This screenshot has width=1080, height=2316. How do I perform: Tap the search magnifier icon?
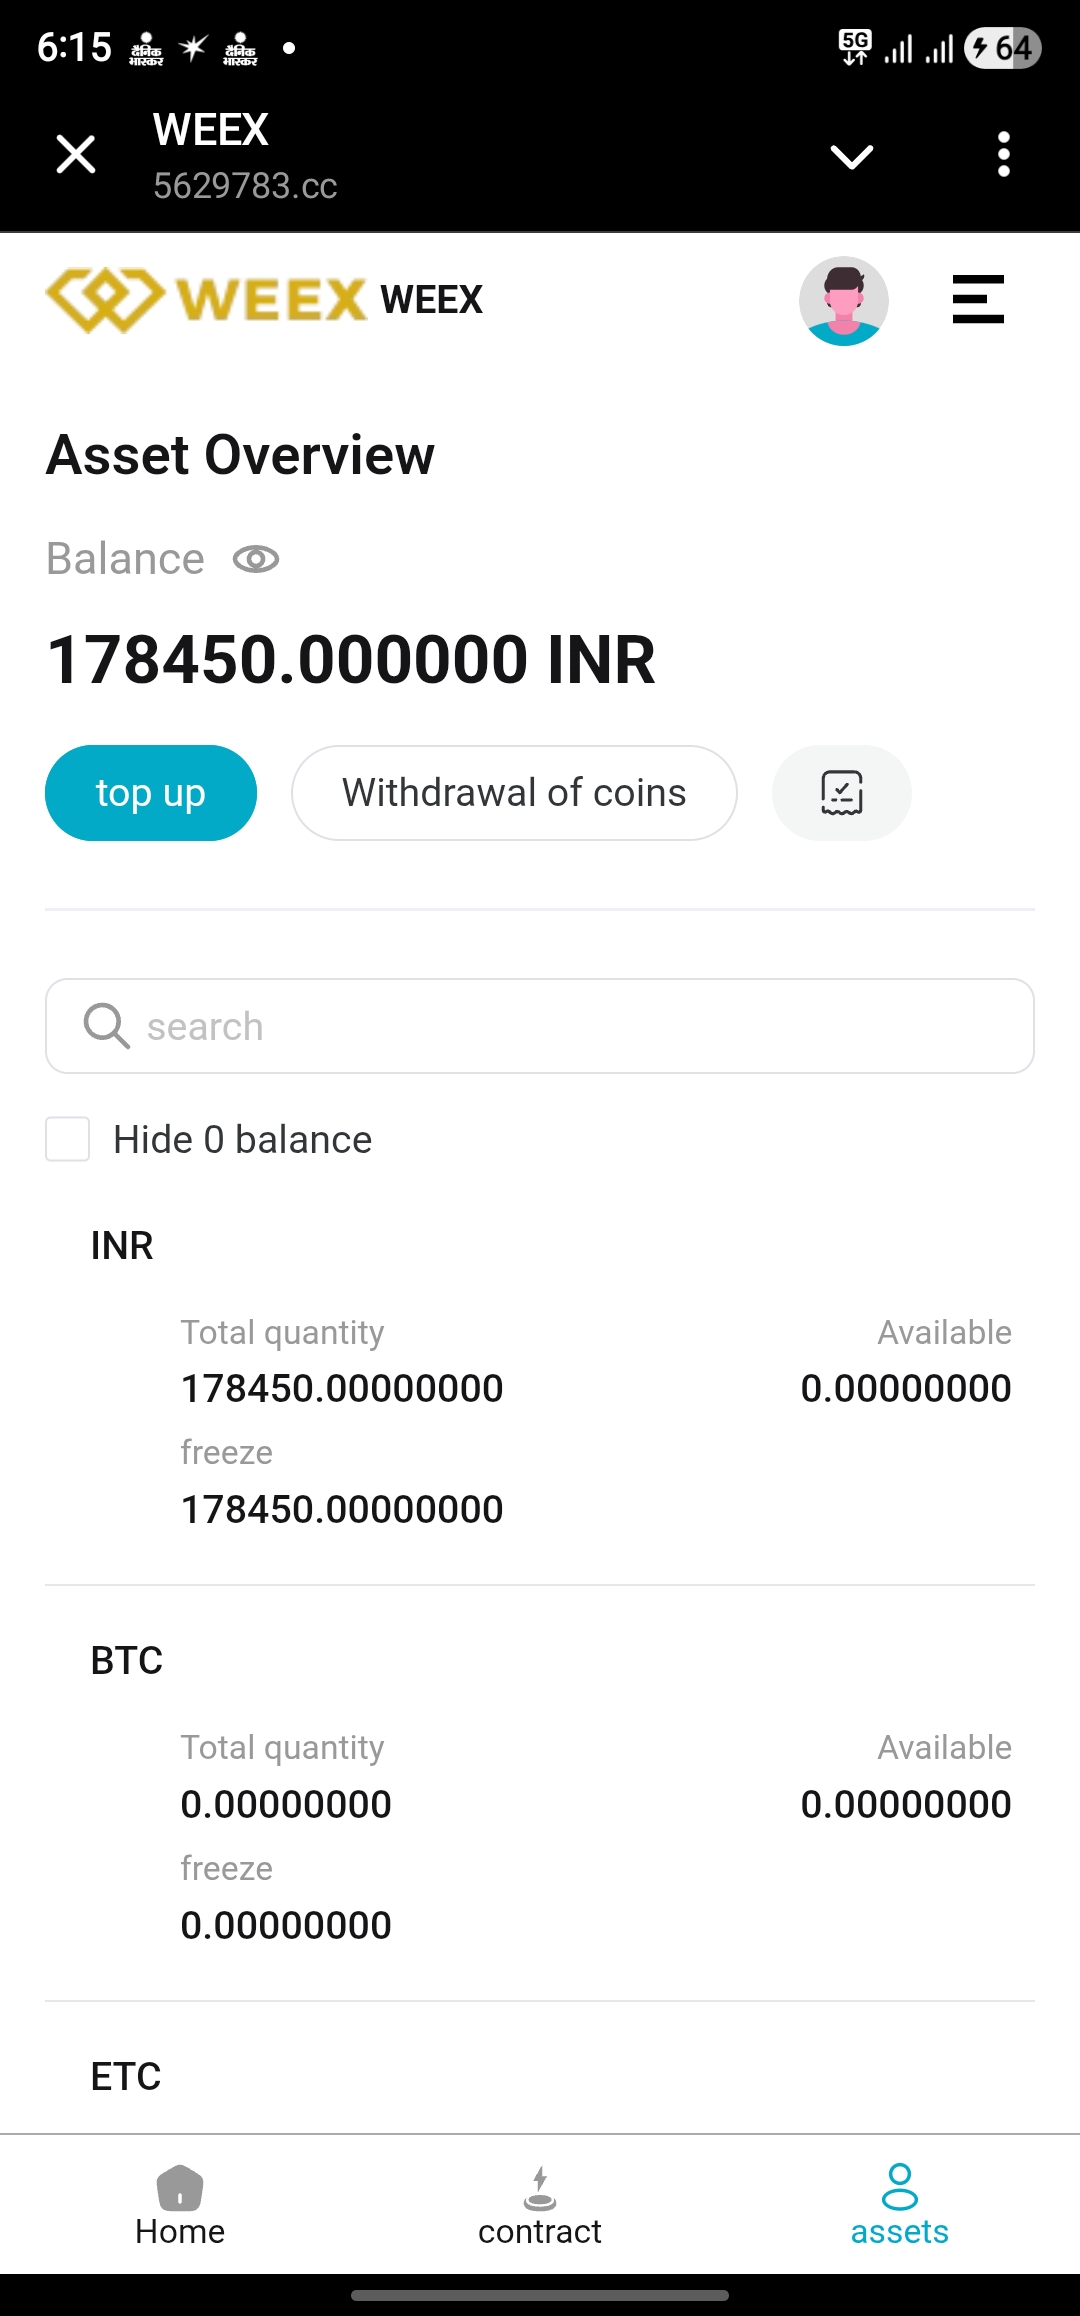[x=106, y=1026]
